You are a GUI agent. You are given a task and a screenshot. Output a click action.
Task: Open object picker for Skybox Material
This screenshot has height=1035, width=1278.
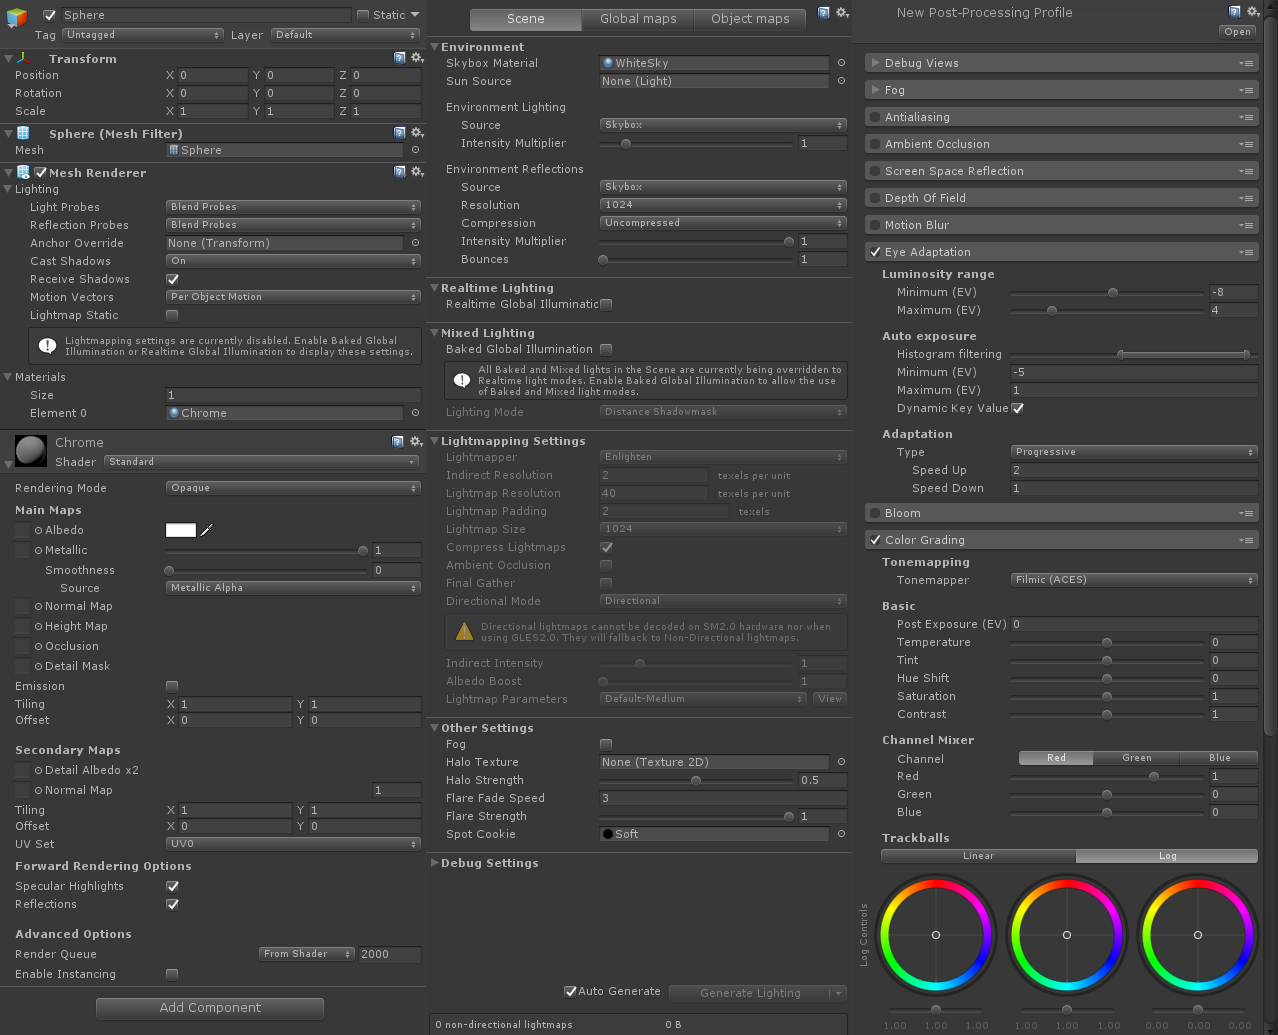[x=841, y=63]
